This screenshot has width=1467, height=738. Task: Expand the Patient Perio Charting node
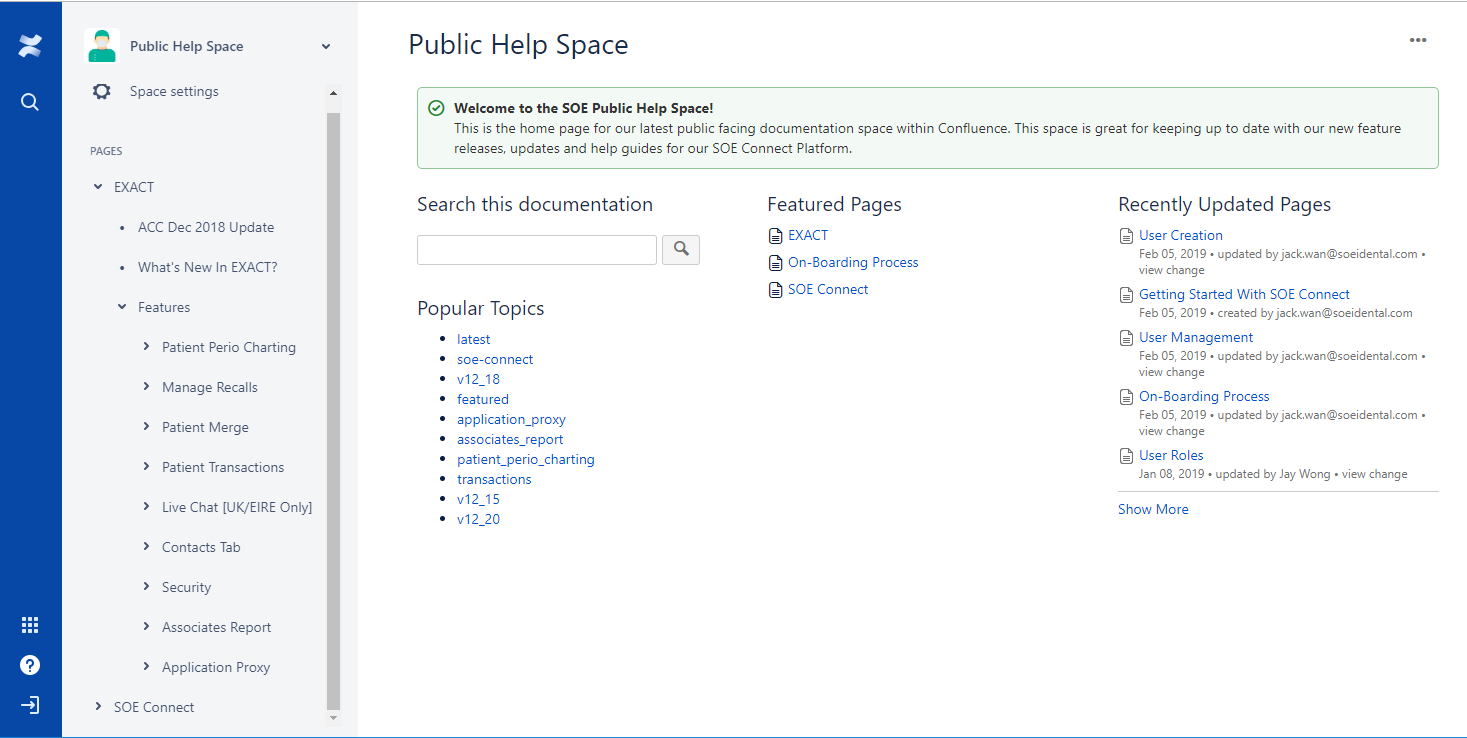[x=146, y=347]
